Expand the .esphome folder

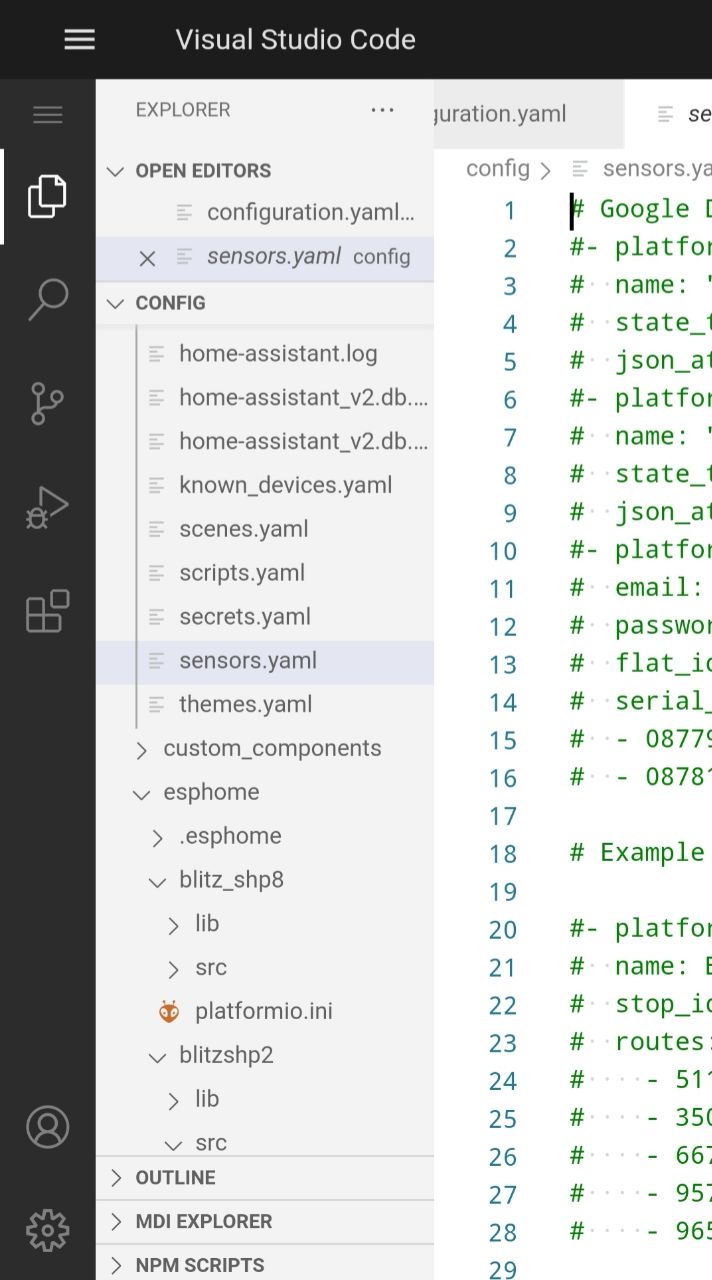158,837
